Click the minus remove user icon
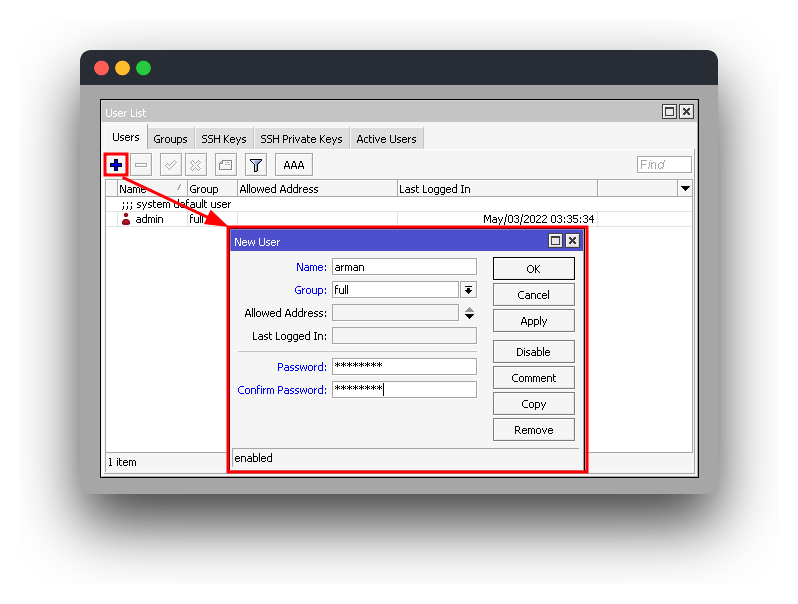Viewport: 798px width, 604px height. coord(141,165)
